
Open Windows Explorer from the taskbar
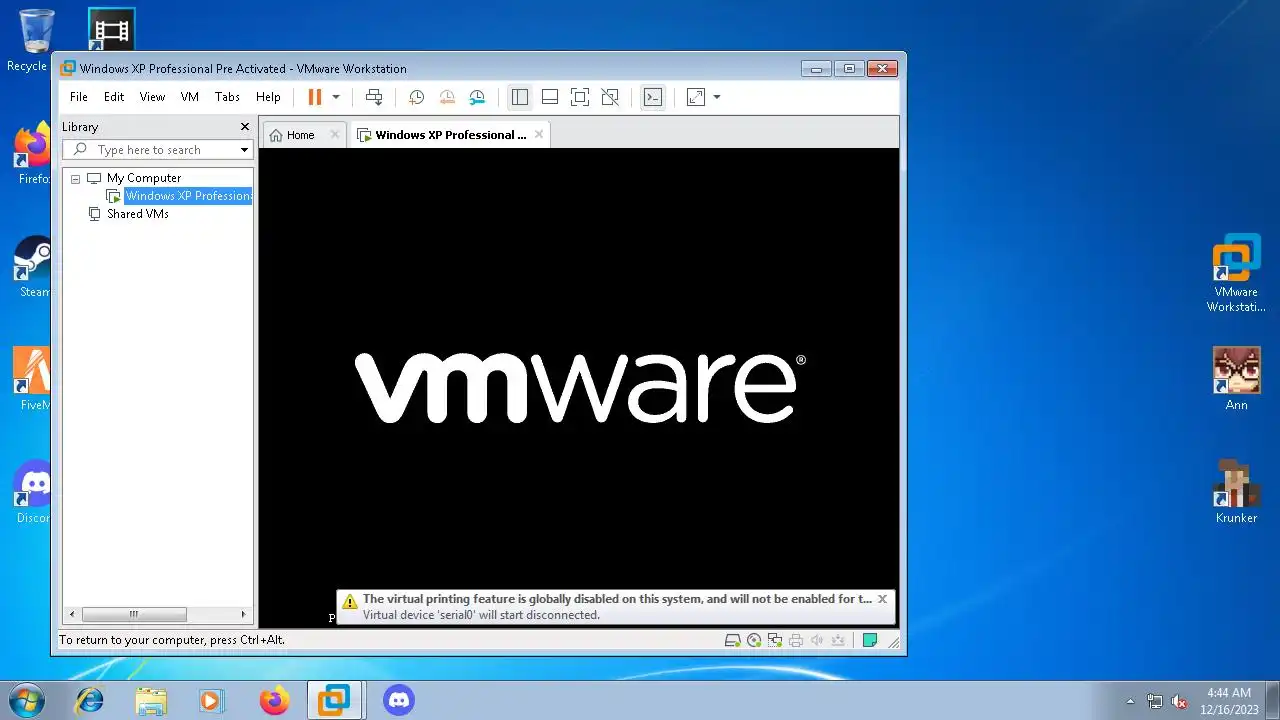[151, 700]
